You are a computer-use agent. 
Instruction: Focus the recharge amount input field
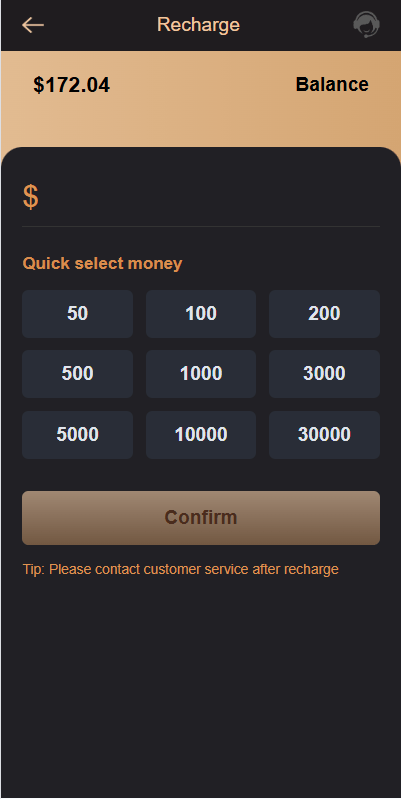[211, 197]
